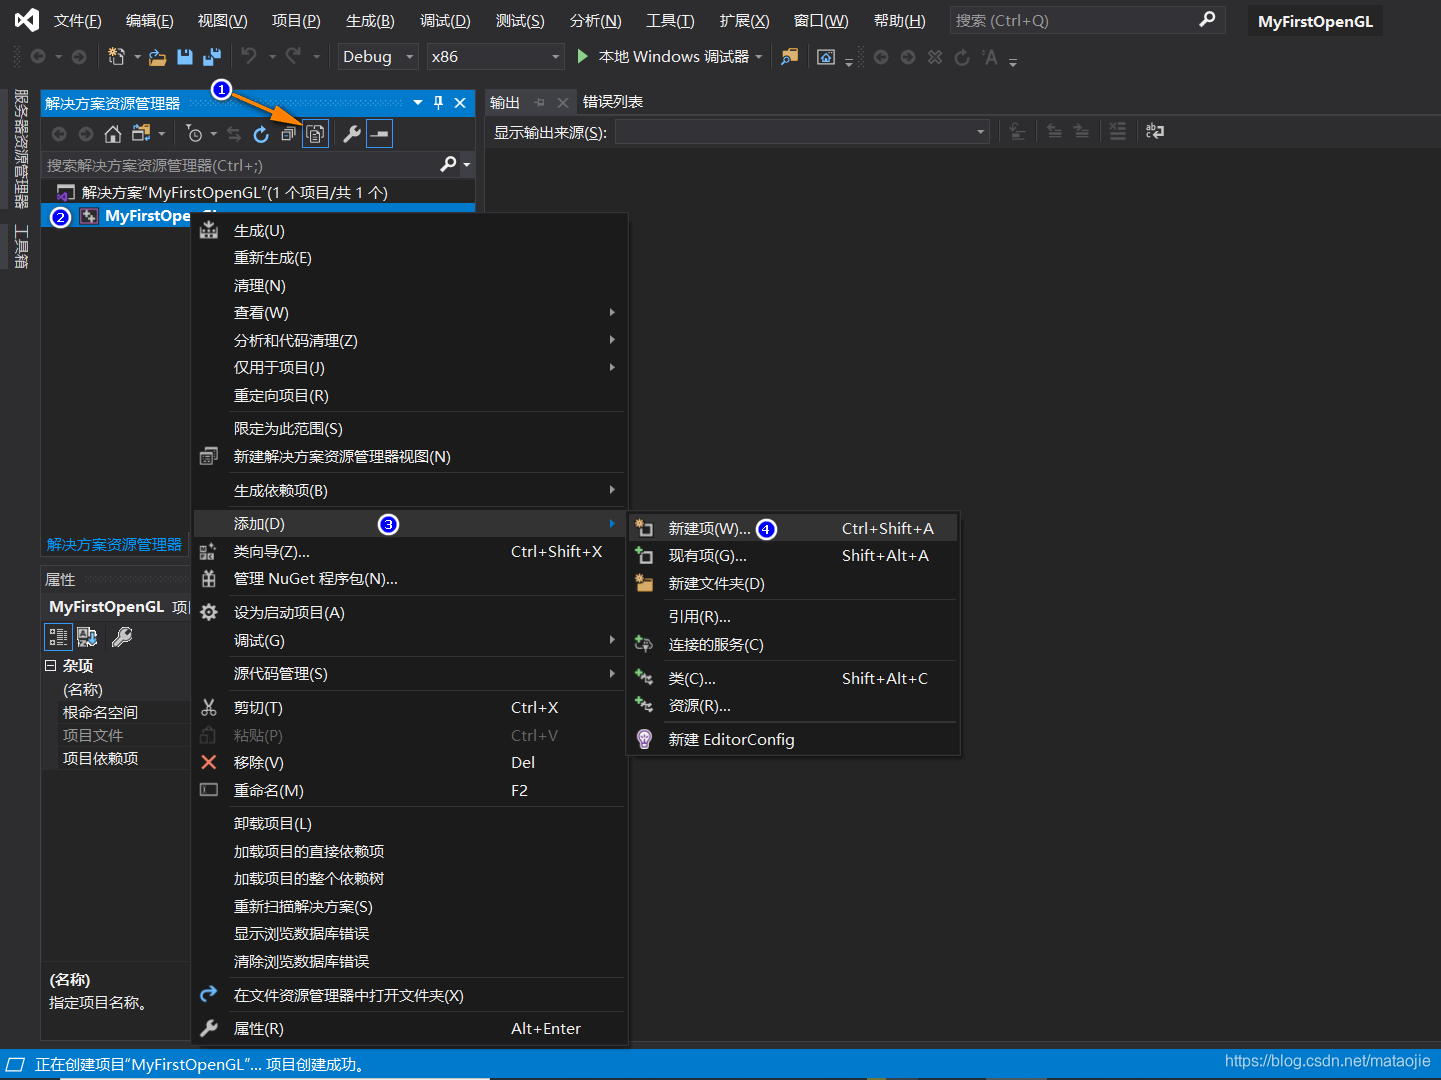The width and height of the screenshot is (1441, 1080).
Task: Open the 调试(D) menu
Action: tap(445, 20)
